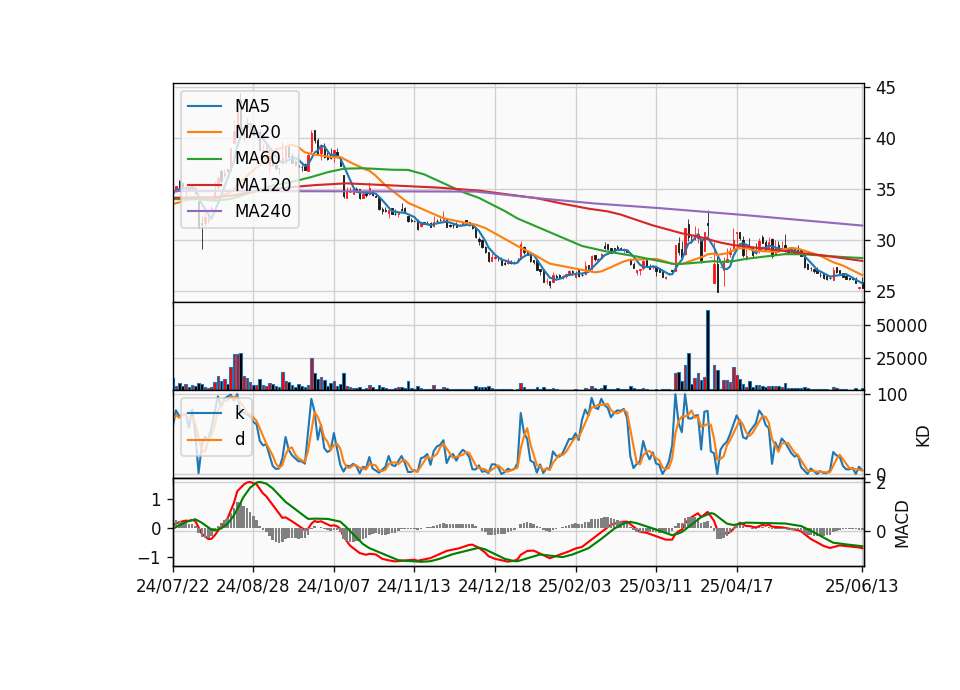Click the MACD right axis value 2
Viewport: 960px width, 690px height.
(x=880, y=484)
